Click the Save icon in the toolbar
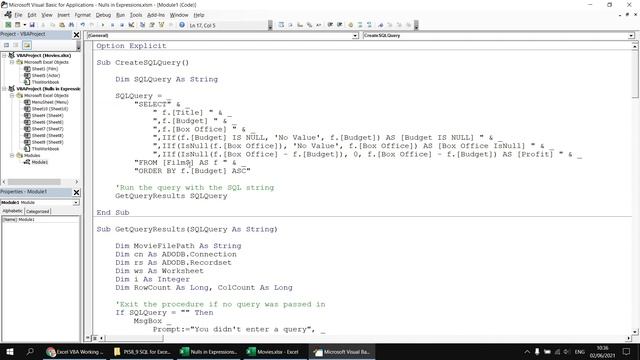This screenshot has height=360, width=640. pos(32,25)
